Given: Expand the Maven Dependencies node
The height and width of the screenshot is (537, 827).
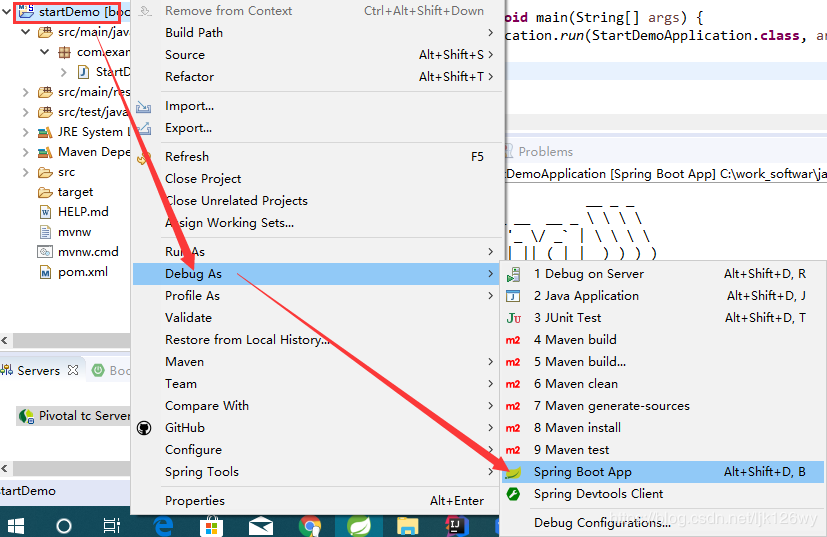Looking at the screenshot, I should coord(25,152).
